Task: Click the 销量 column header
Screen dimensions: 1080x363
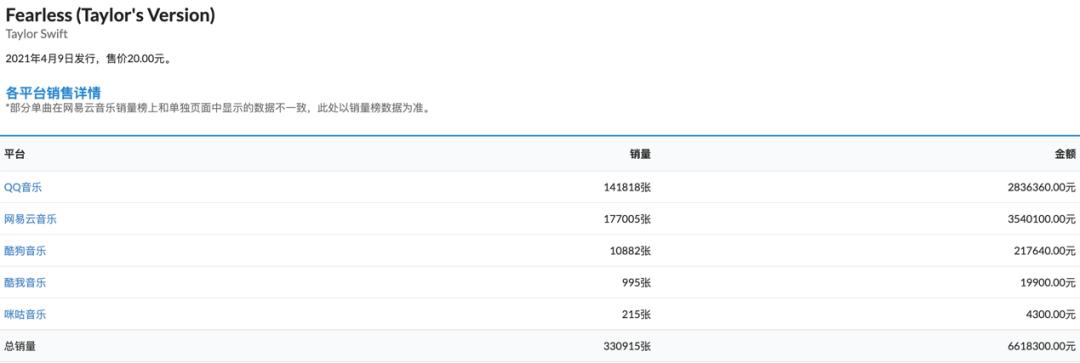Action: [x=640, y=154]
